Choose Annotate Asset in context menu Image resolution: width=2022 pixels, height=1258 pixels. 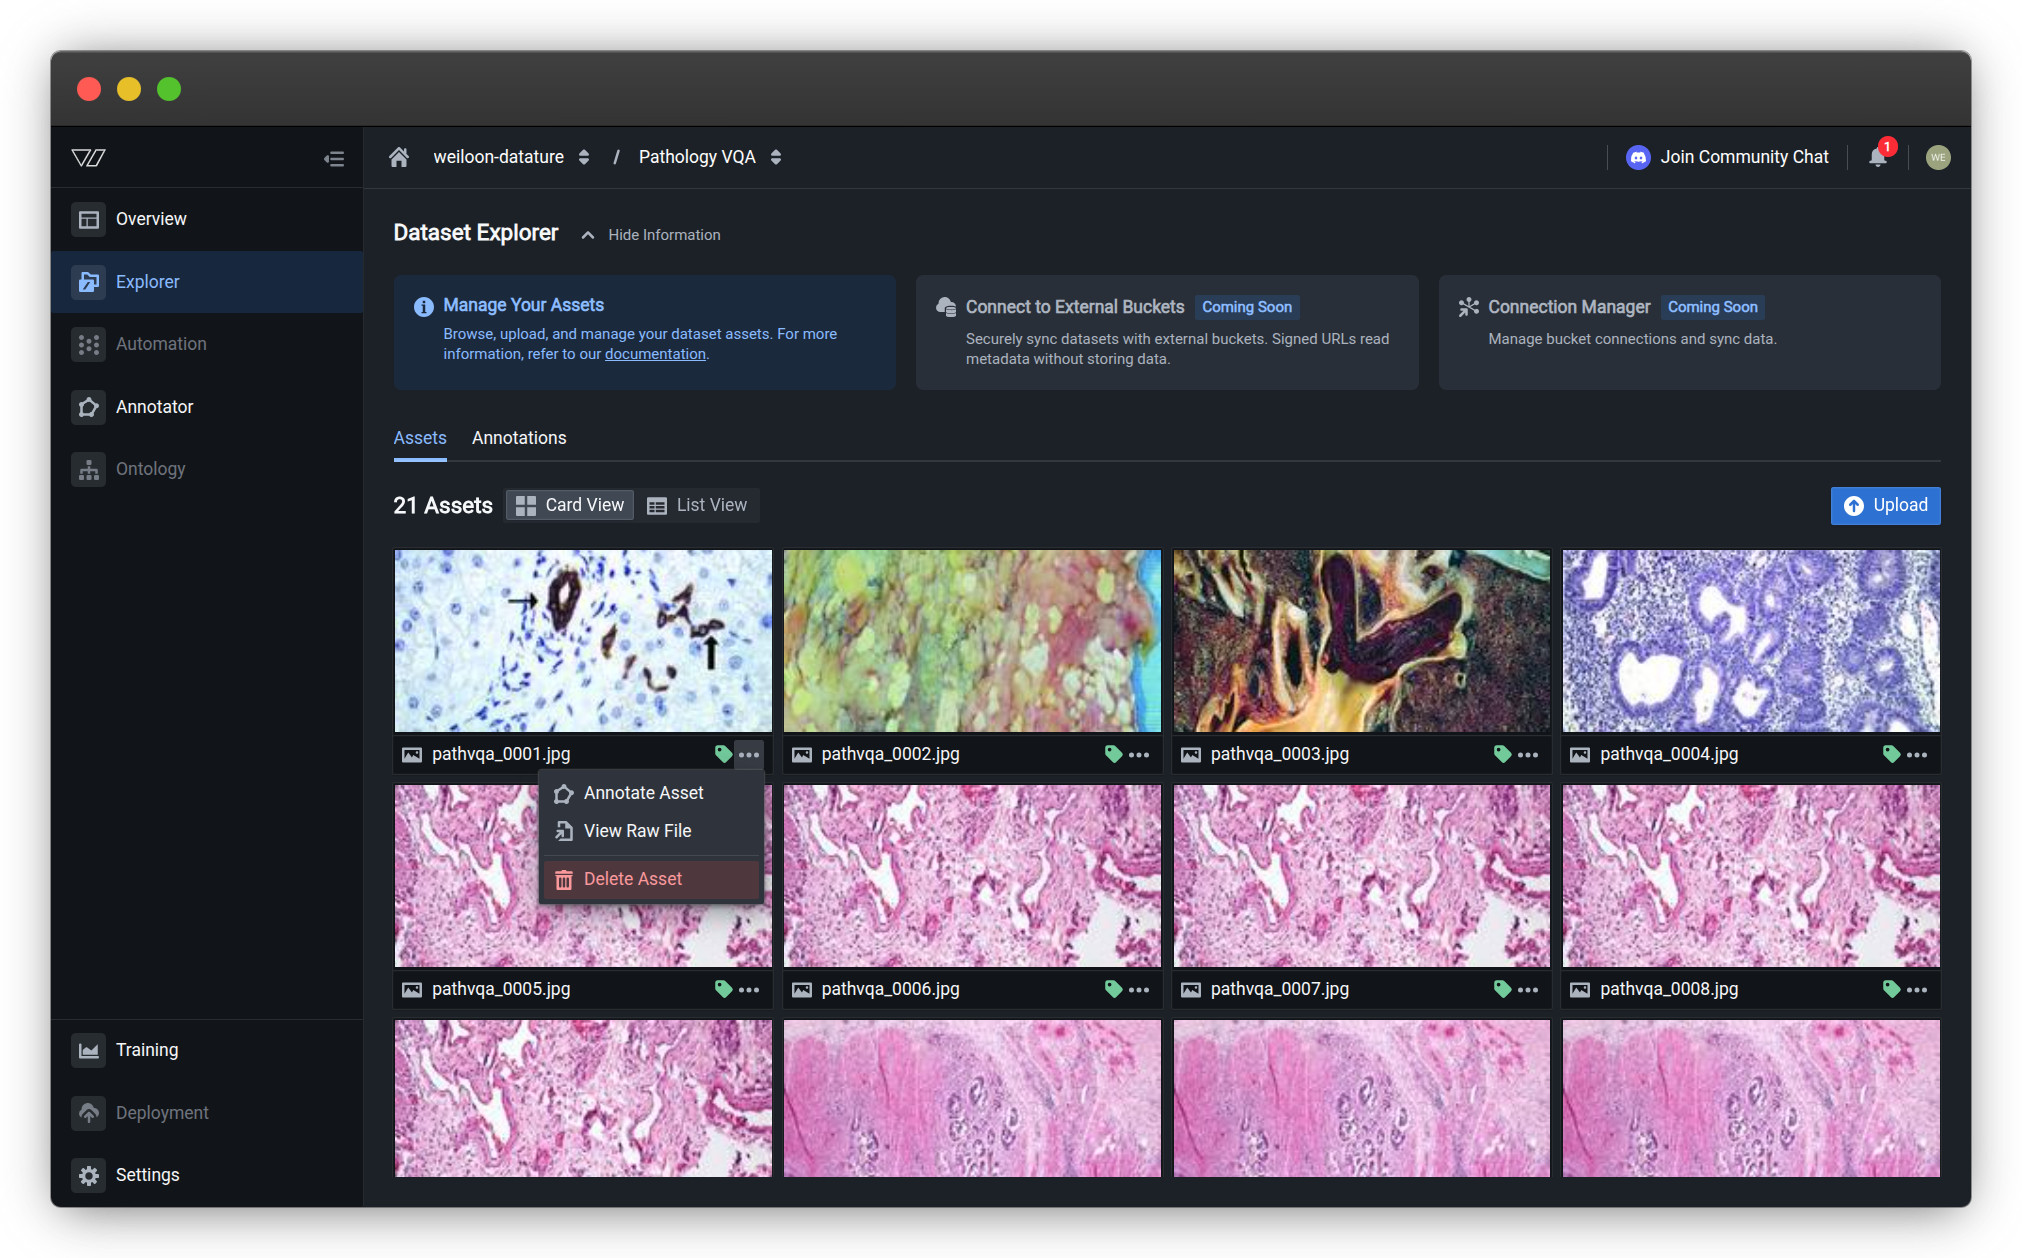coord(643,793)
